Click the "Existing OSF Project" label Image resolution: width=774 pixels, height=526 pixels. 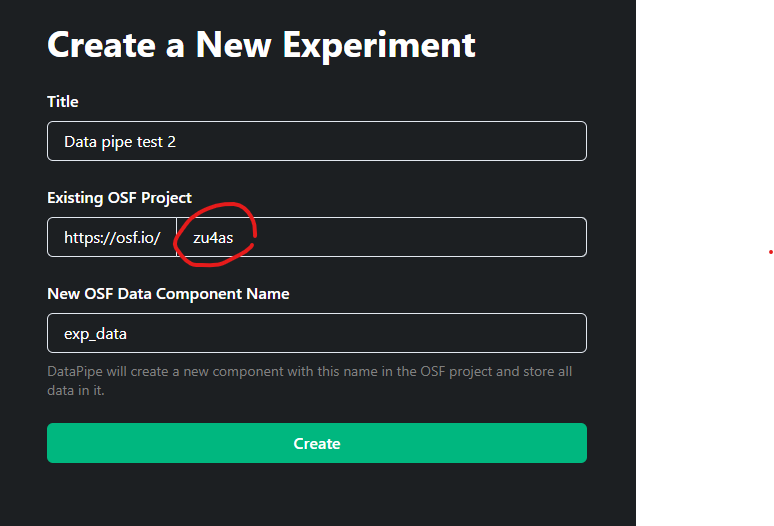[x=119, y=197]
